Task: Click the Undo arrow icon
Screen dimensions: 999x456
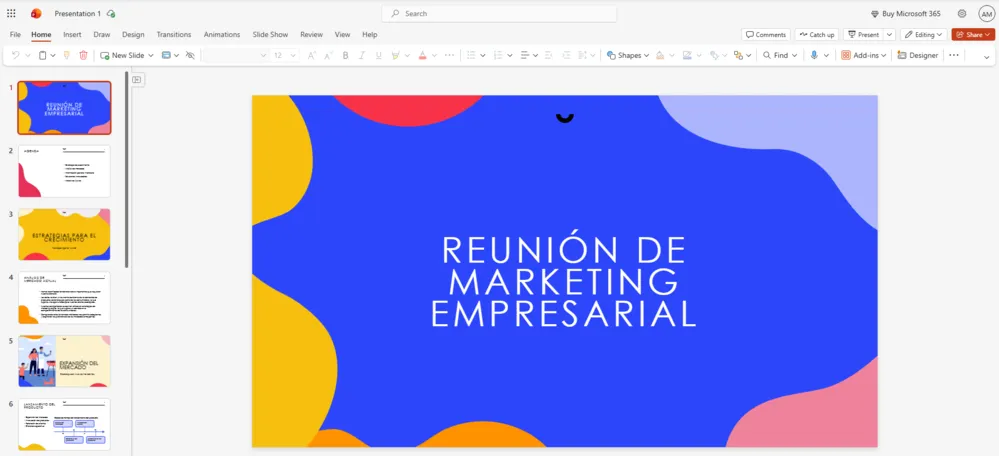Action: coord(15,55)
